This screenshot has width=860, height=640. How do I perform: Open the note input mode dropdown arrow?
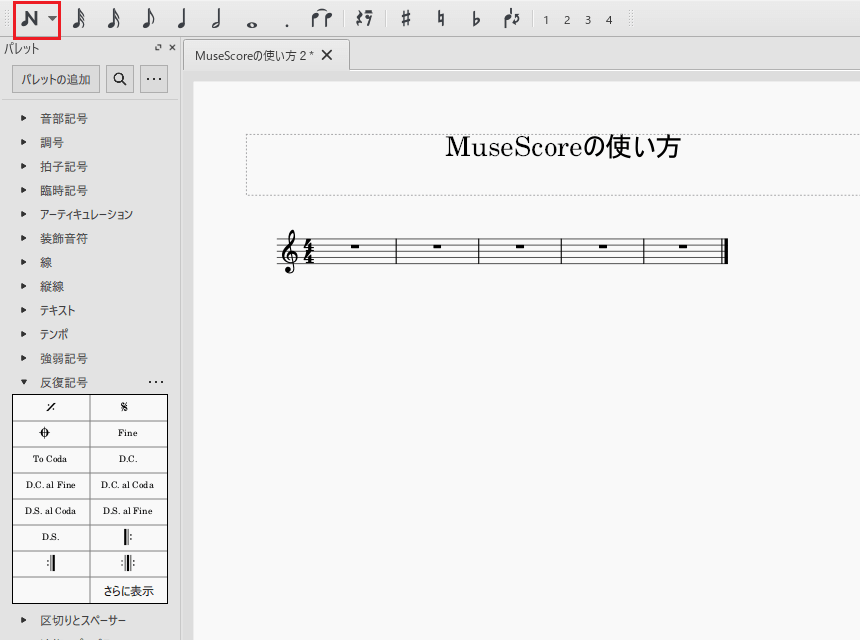click(x=52, y=19)
